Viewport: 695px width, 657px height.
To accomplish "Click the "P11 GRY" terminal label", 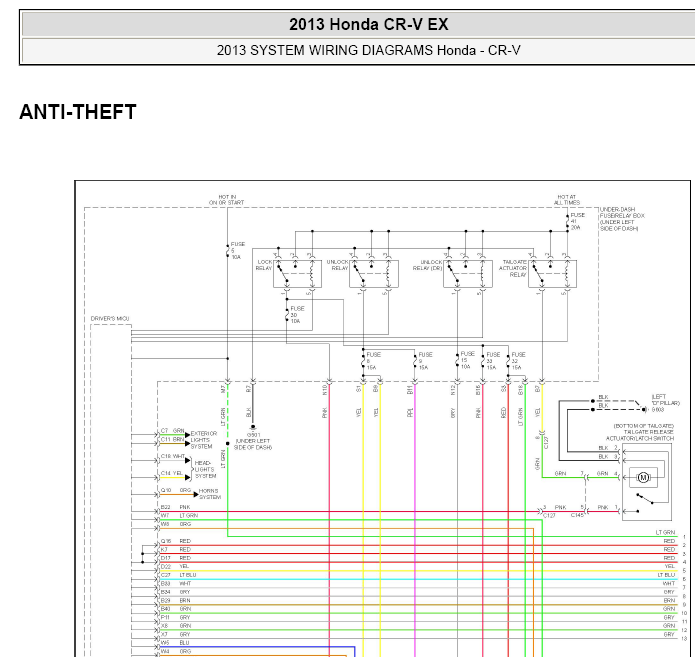I will 176,617.
